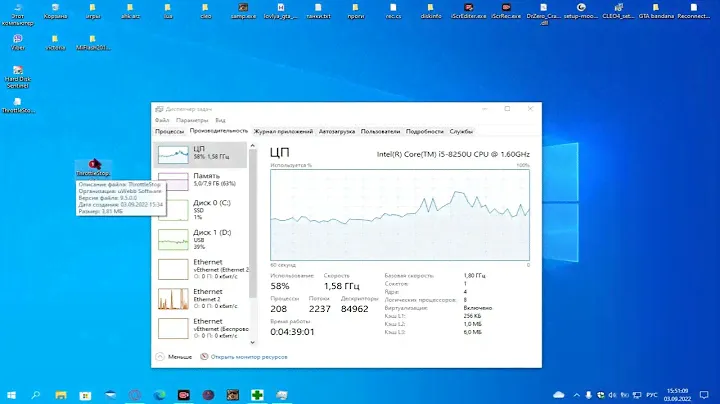Click the OneDrive cloud icon in system tray

pyautogui.click(x=559, y=394)
